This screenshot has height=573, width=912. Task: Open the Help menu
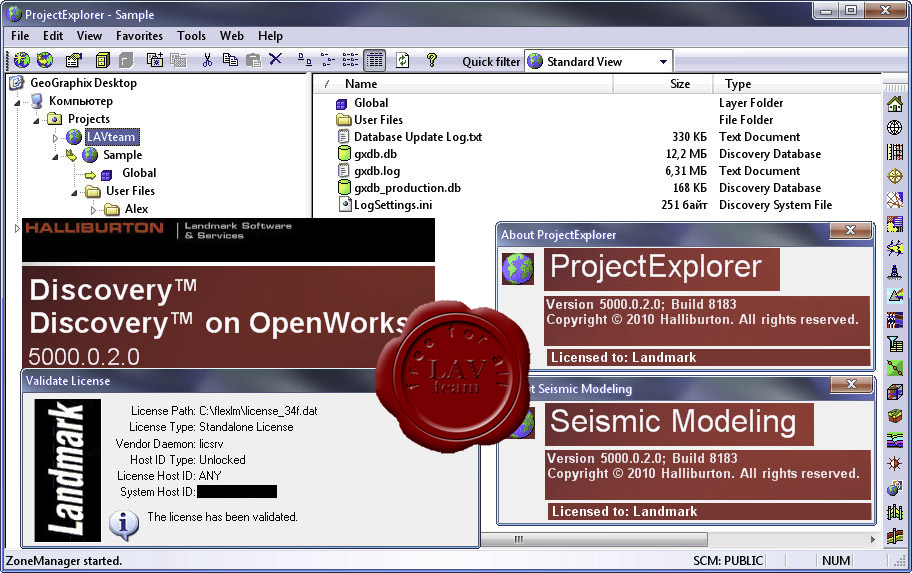pyautogui.click(x=270, y=35)
